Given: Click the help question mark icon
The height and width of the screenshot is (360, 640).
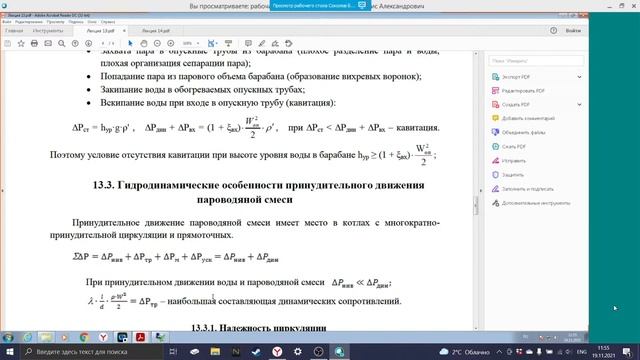Looking at the screenshot, I should (553, 31).
